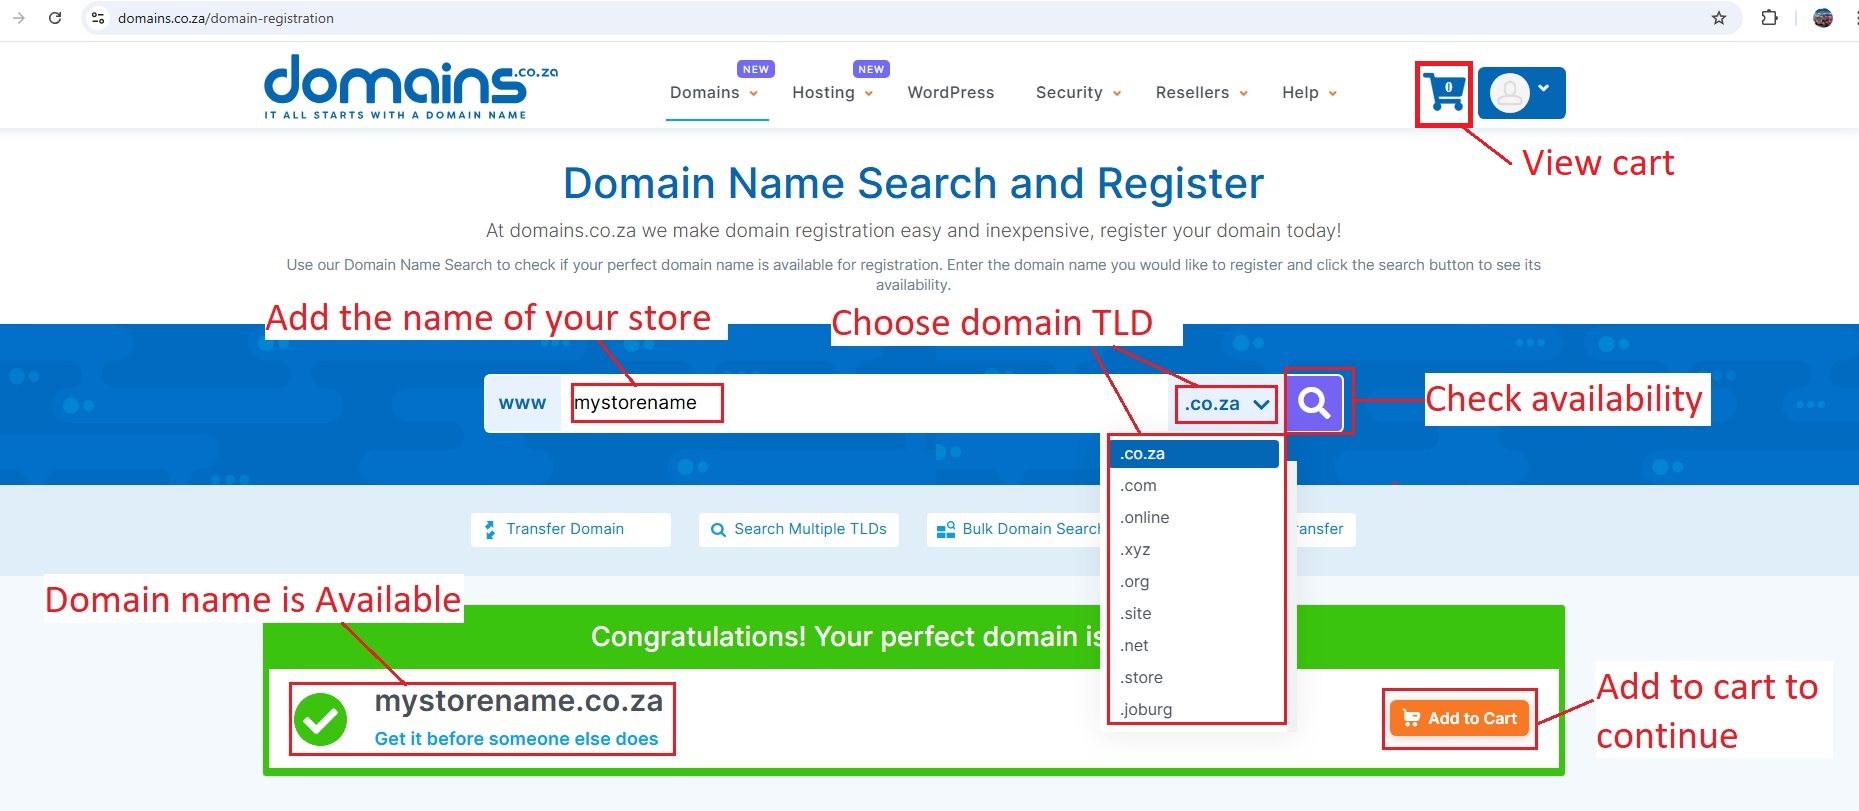Open the user account avatar menu

pos(1520,93)
